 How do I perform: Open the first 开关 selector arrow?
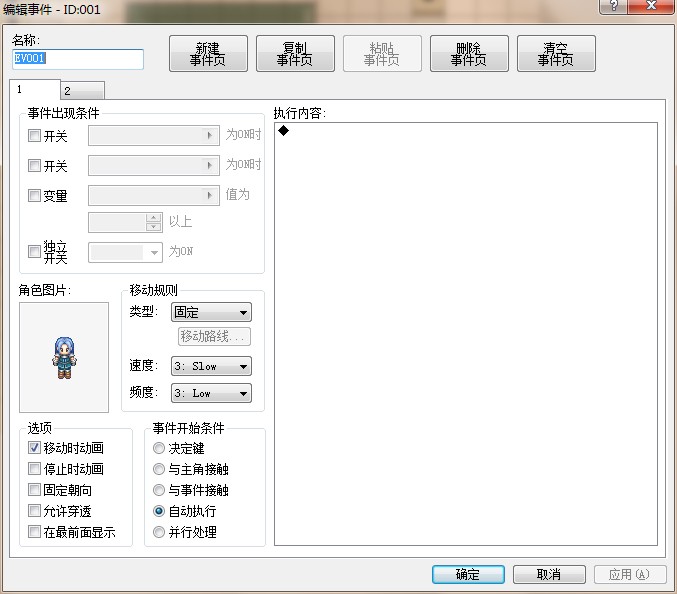click(x=210, y=136)
